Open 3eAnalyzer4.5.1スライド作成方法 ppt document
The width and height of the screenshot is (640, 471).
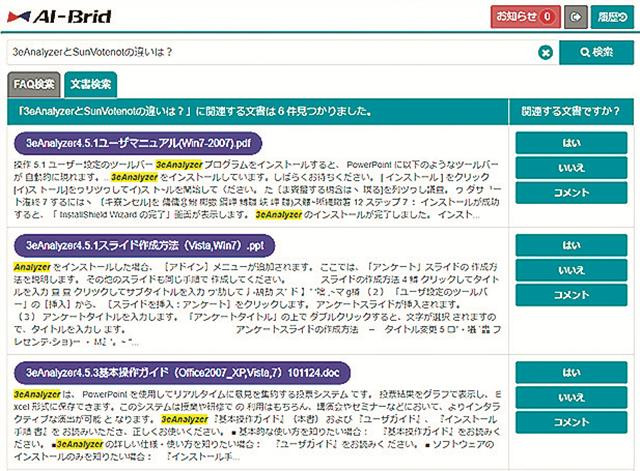[144, 246]
